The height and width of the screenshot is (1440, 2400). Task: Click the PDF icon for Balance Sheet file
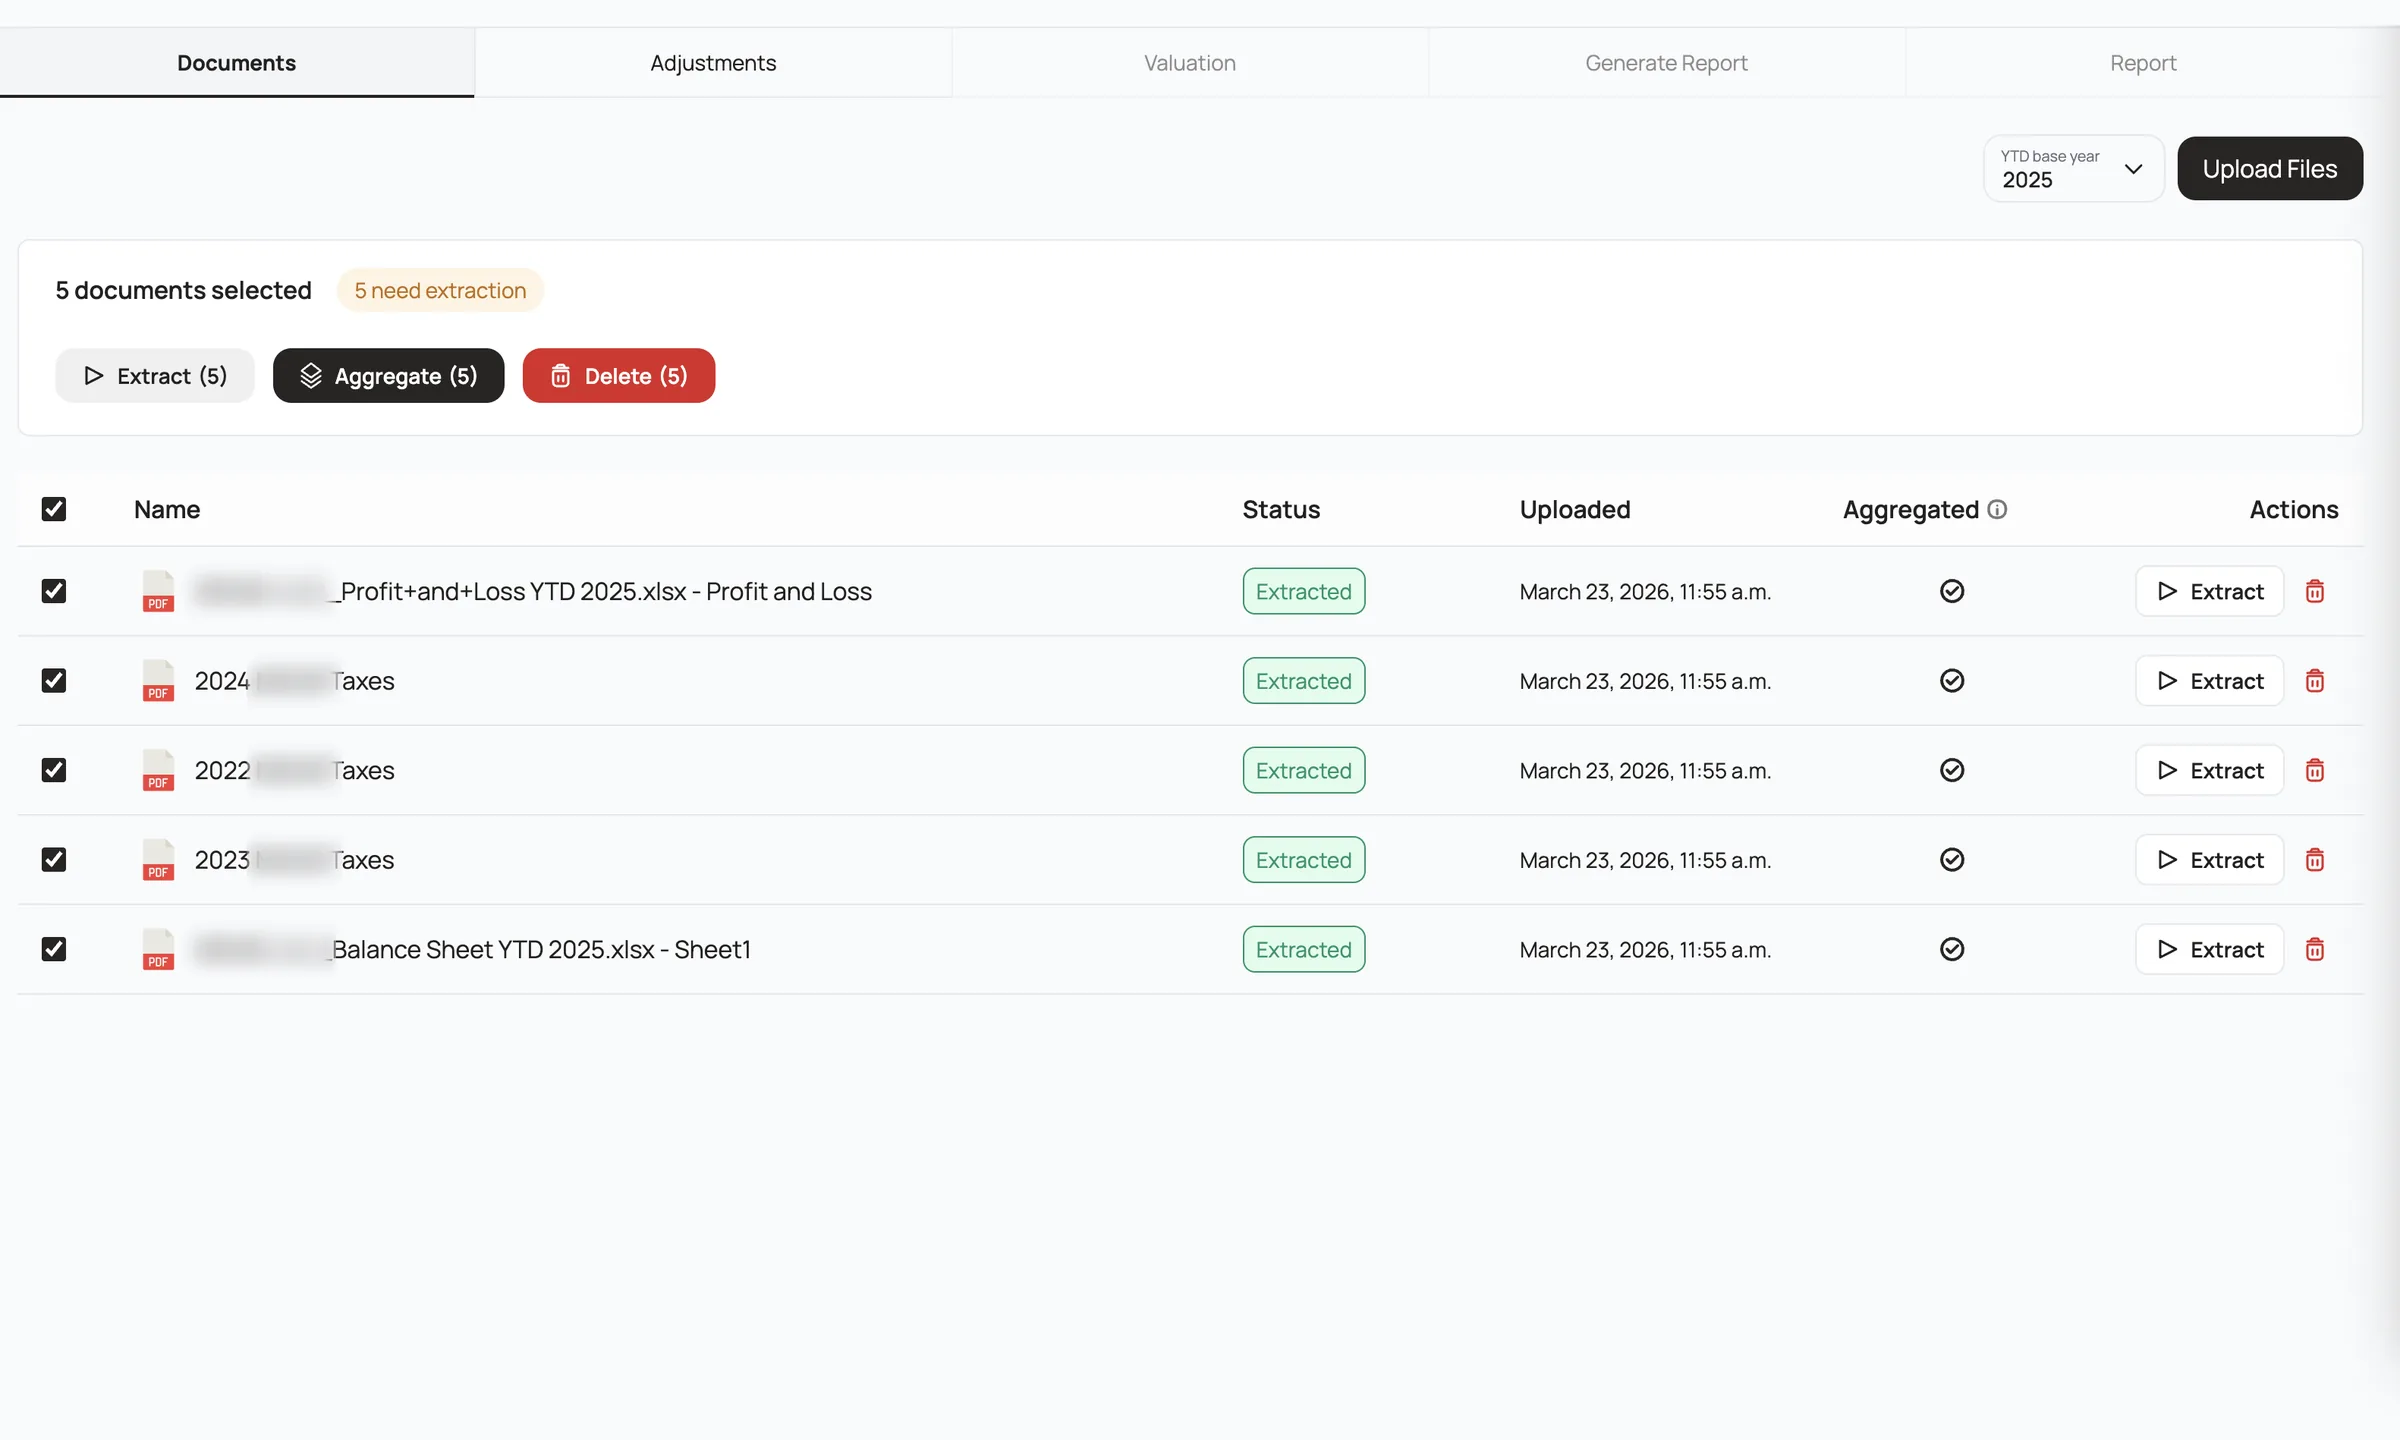coord(158,949)
